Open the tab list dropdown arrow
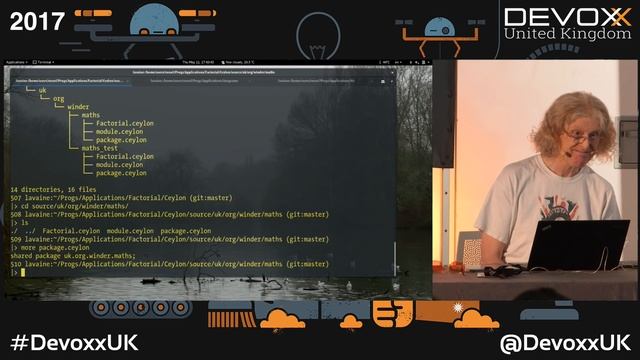The image size is (640, 360). 391,81
